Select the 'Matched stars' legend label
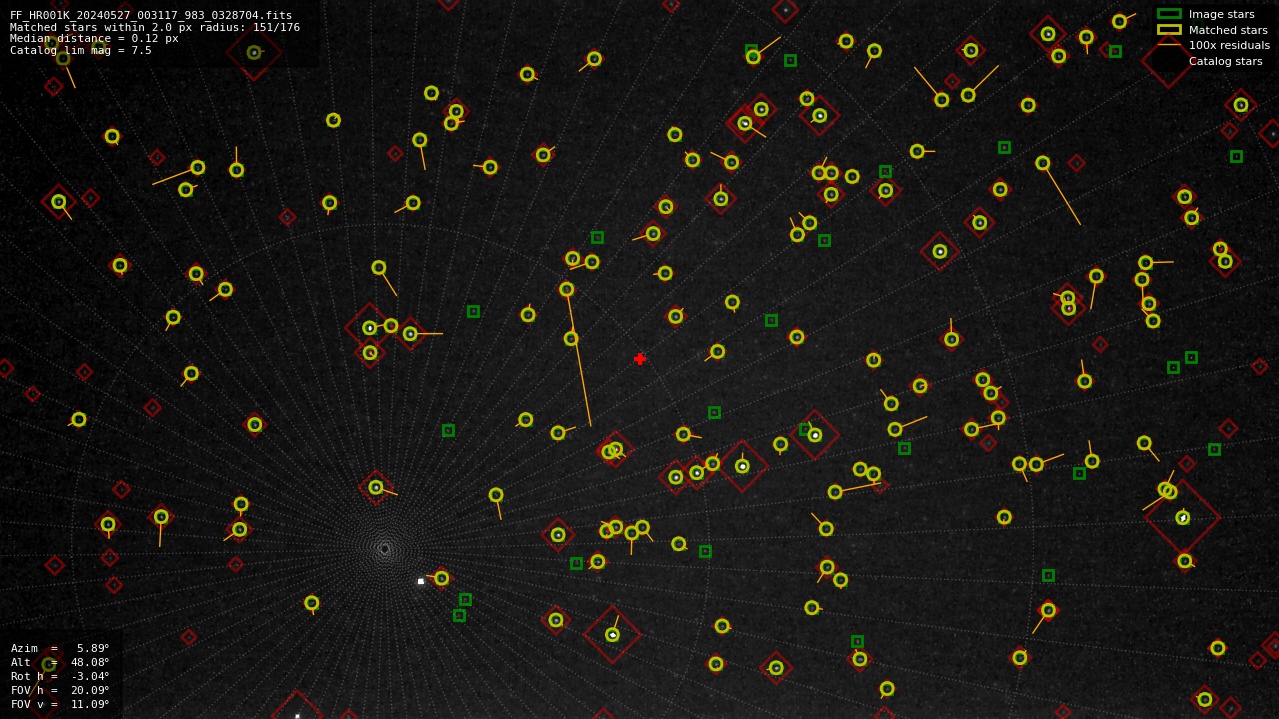The image size is (1279, 719). [x=1228, y=30]
